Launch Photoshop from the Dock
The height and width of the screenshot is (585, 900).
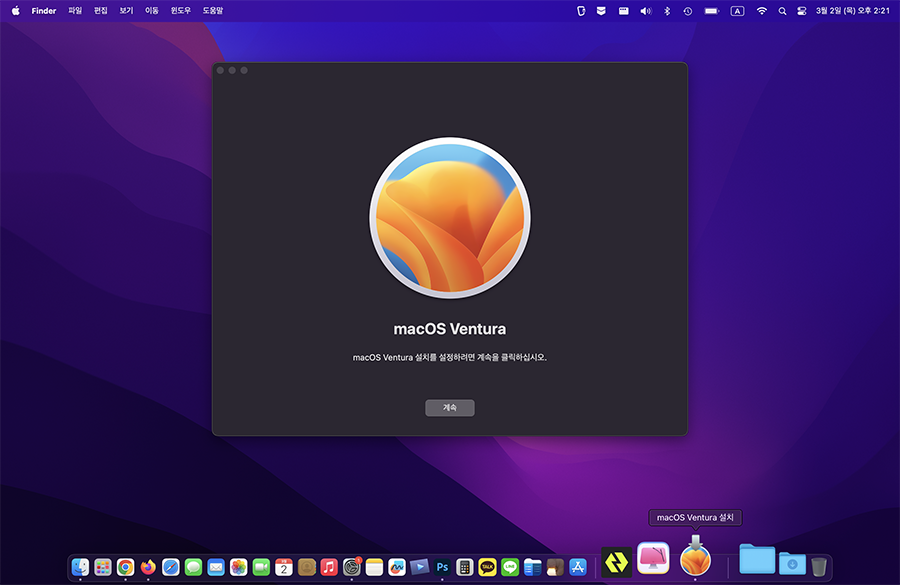coord(442,567)
